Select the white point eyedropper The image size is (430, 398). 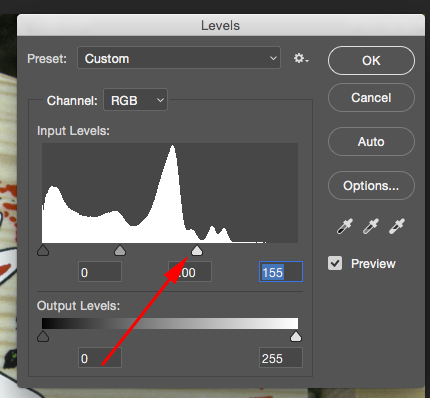pyautogui.click(x=397, y=226)
